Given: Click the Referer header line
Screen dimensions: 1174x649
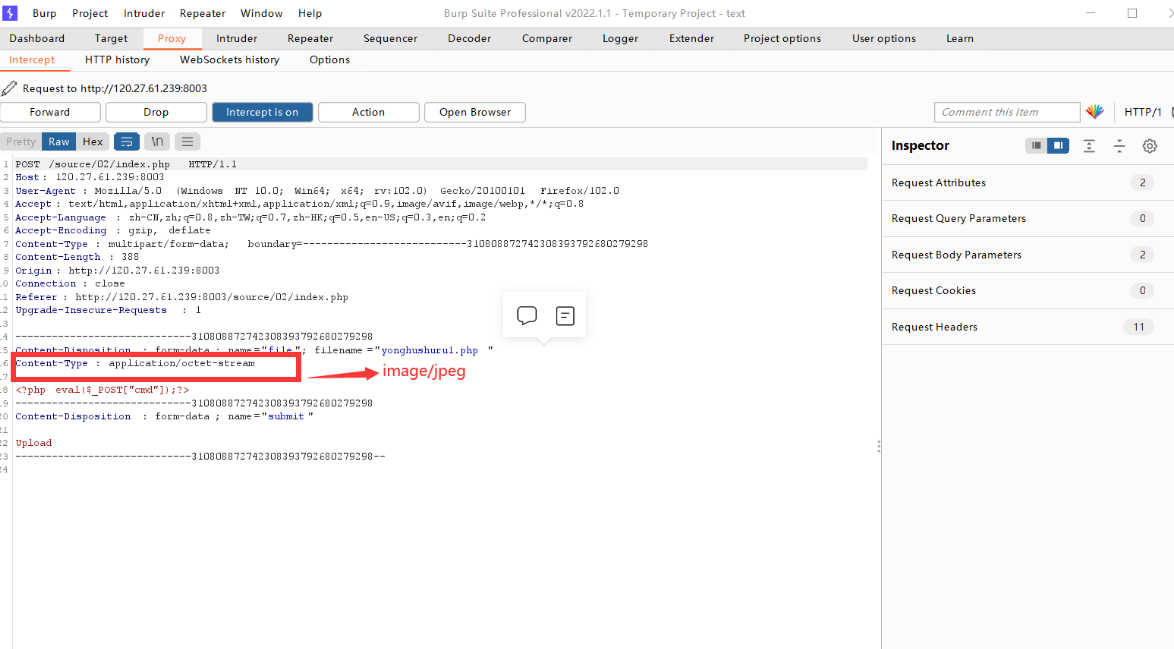Looking at the screenshot, I should (x=182, y=297).
